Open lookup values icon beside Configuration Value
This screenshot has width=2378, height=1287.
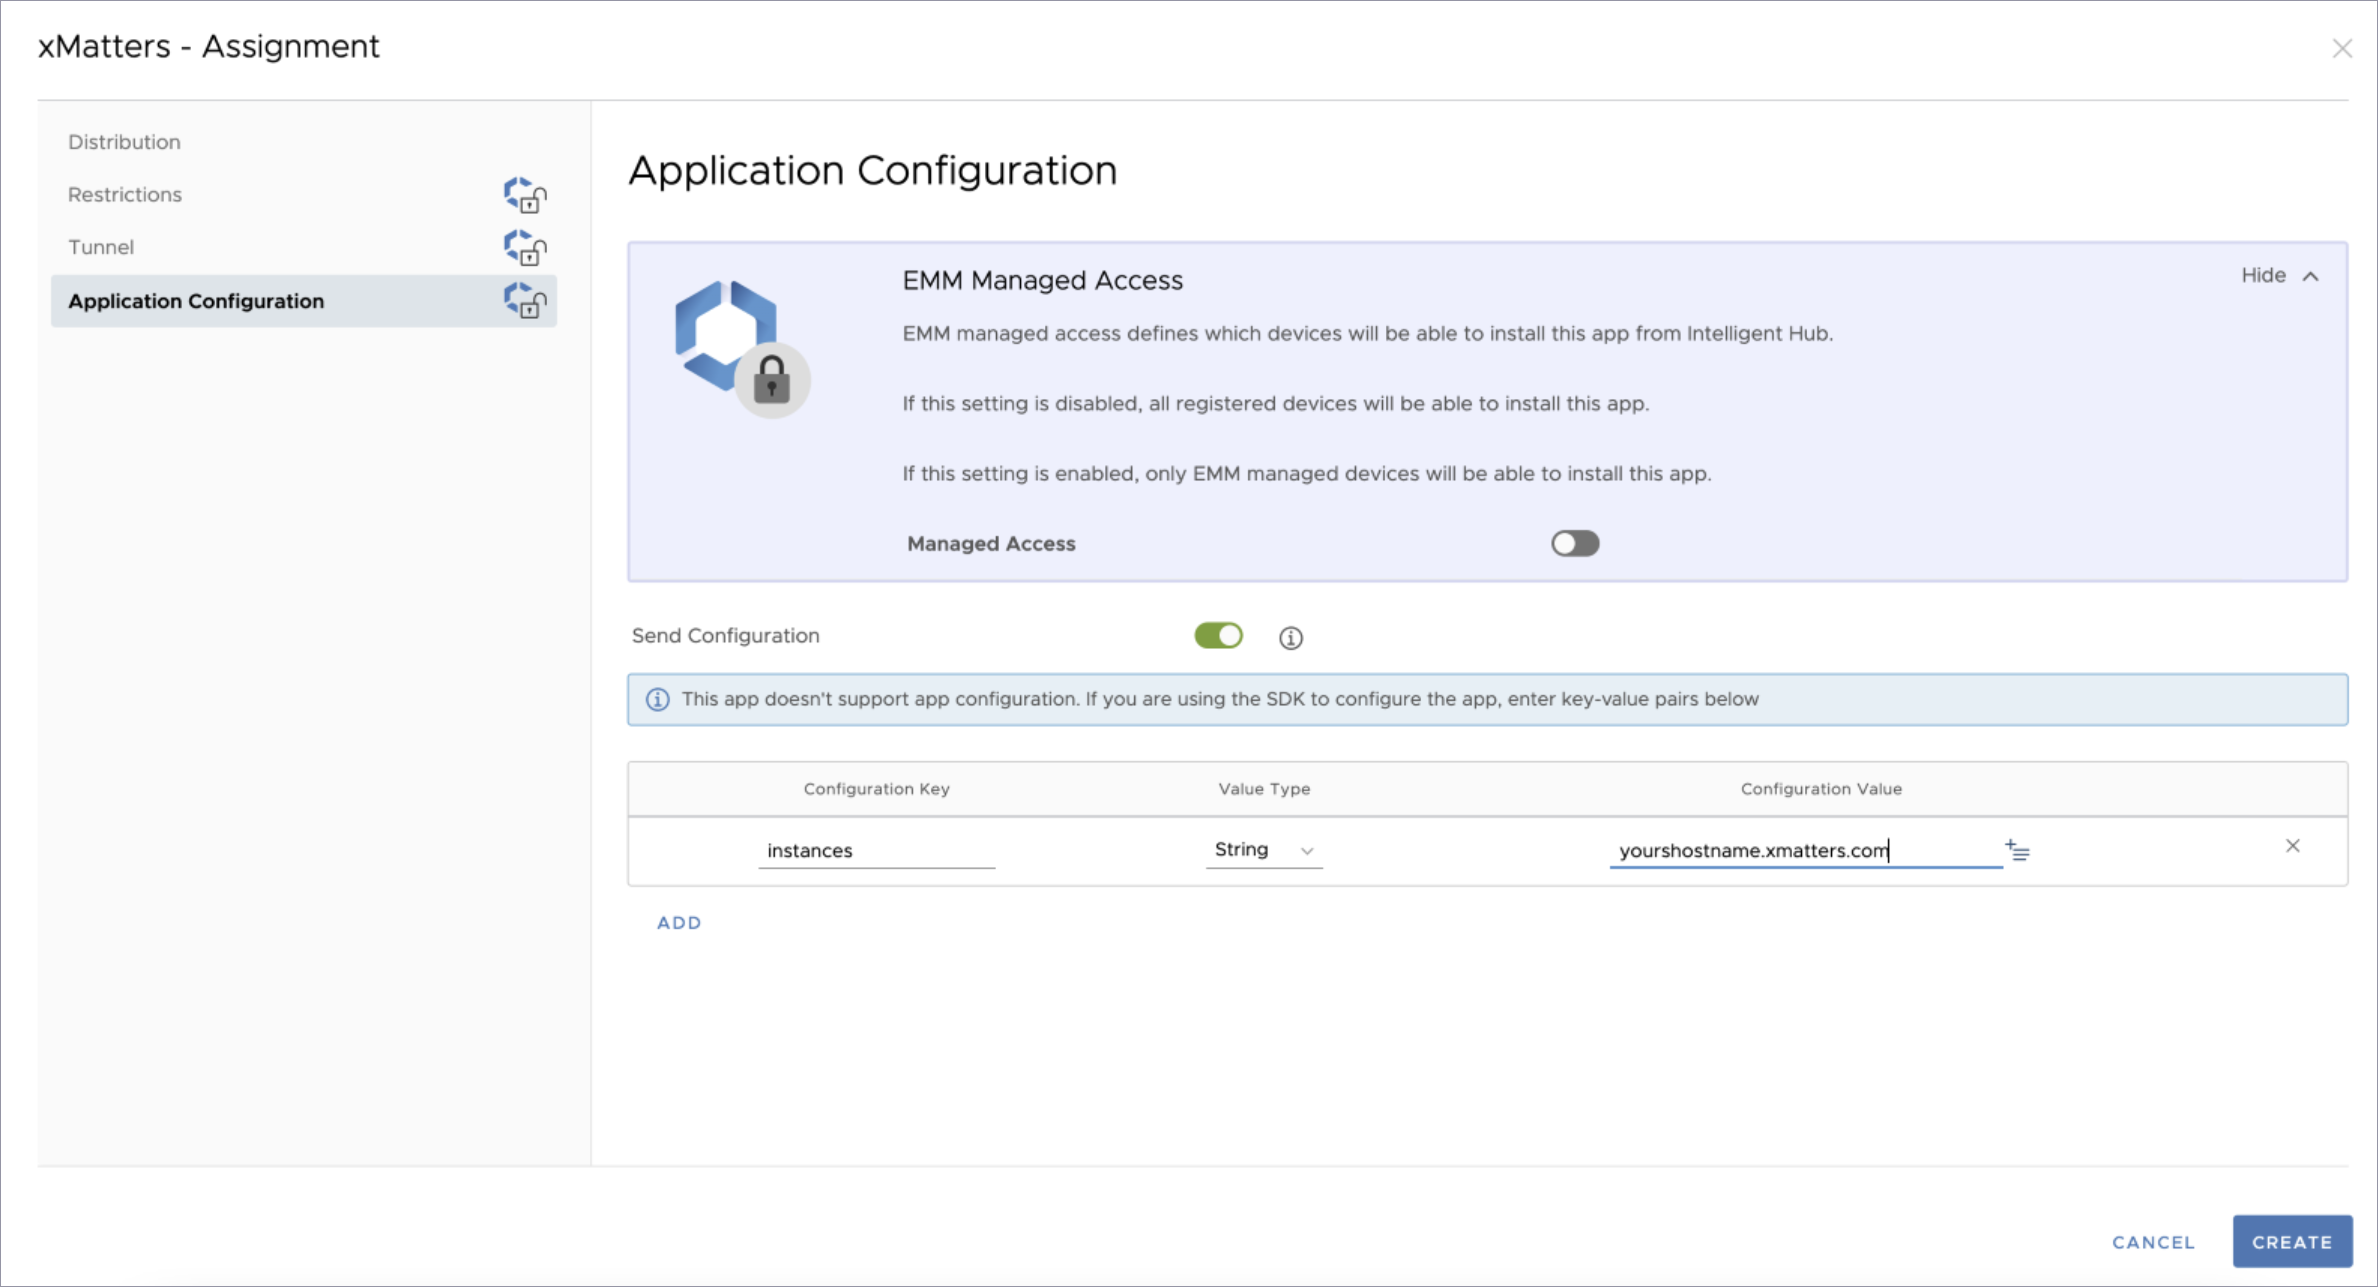[x=2017, y=851]
